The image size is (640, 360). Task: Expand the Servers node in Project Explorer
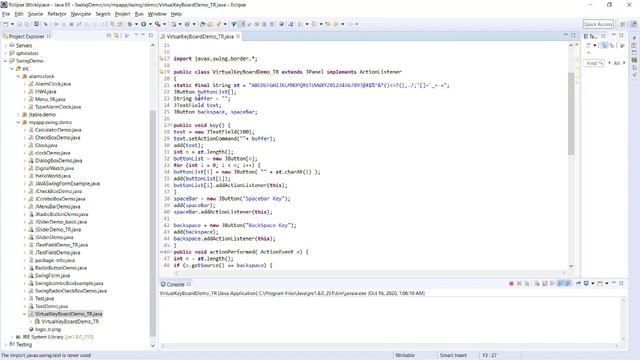(6, 45)
